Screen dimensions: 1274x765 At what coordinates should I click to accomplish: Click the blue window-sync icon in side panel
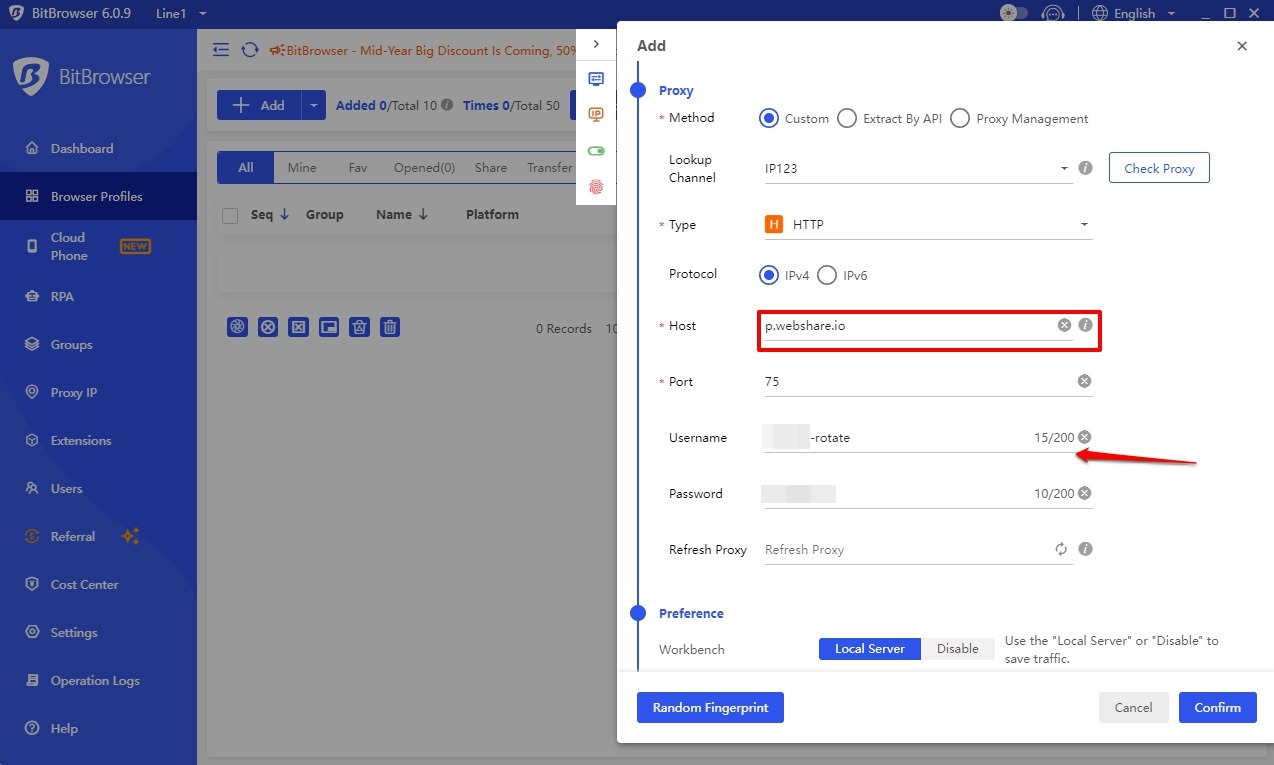596,79
